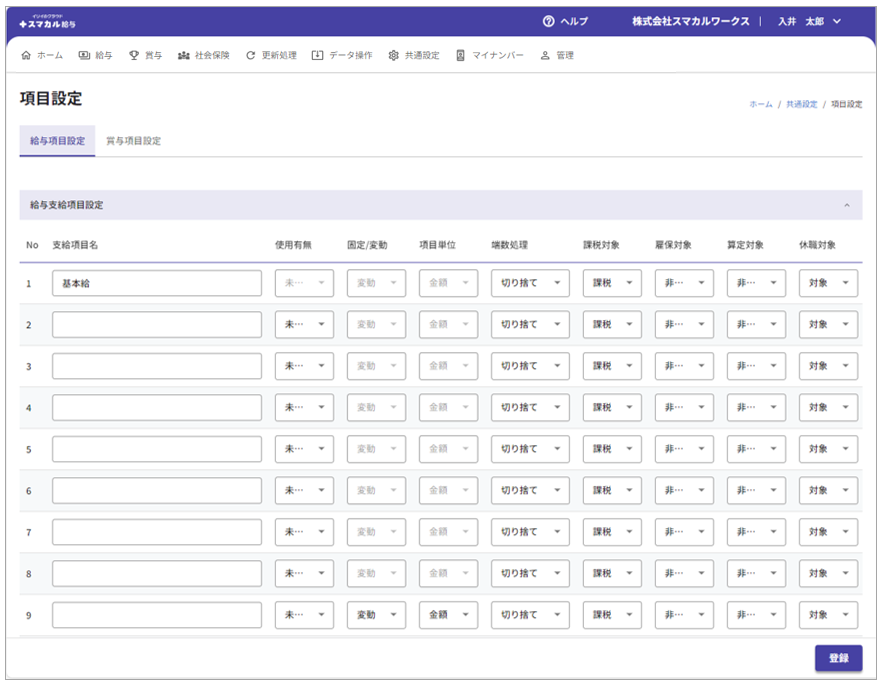Click the 登録 button

point(838,658)
